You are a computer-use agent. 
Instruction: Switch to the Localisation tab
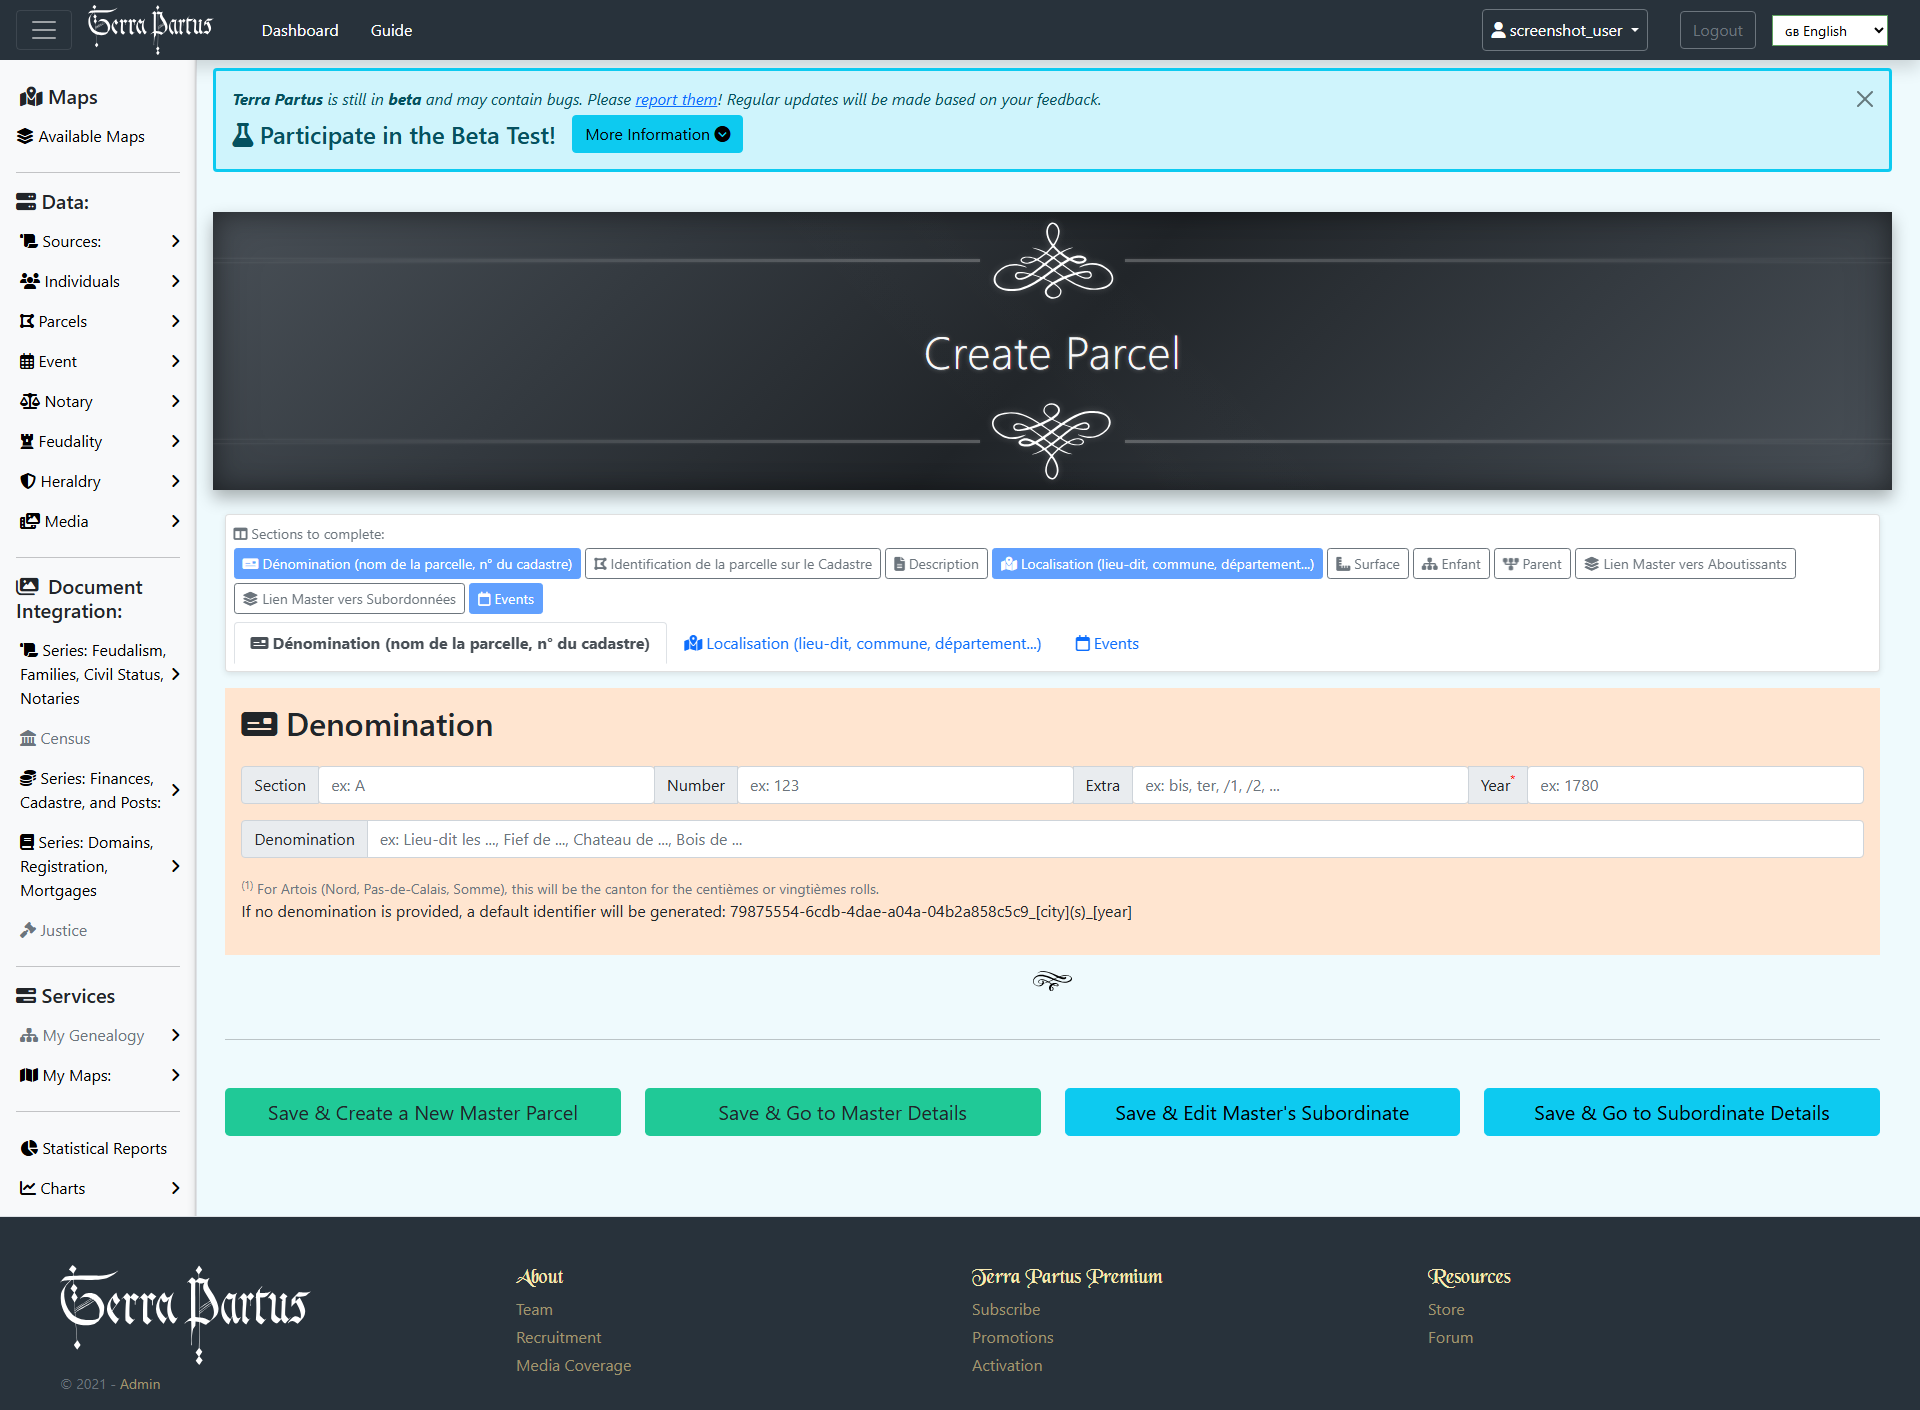(862, 644)
